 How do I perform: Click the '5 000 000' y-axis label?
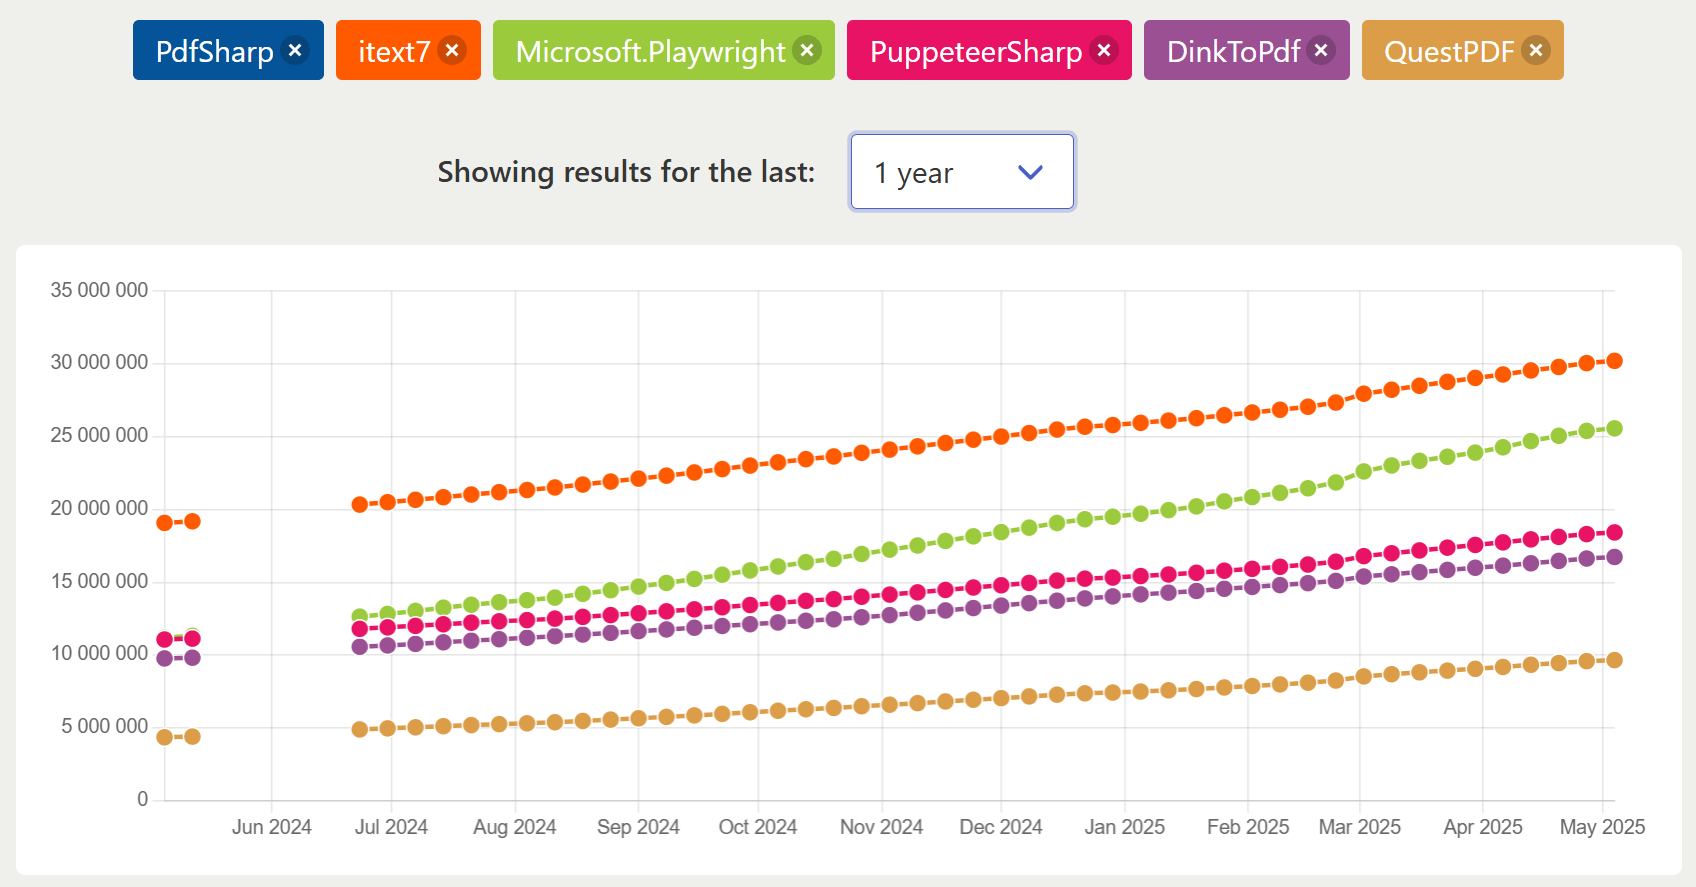tap(105, 726)
